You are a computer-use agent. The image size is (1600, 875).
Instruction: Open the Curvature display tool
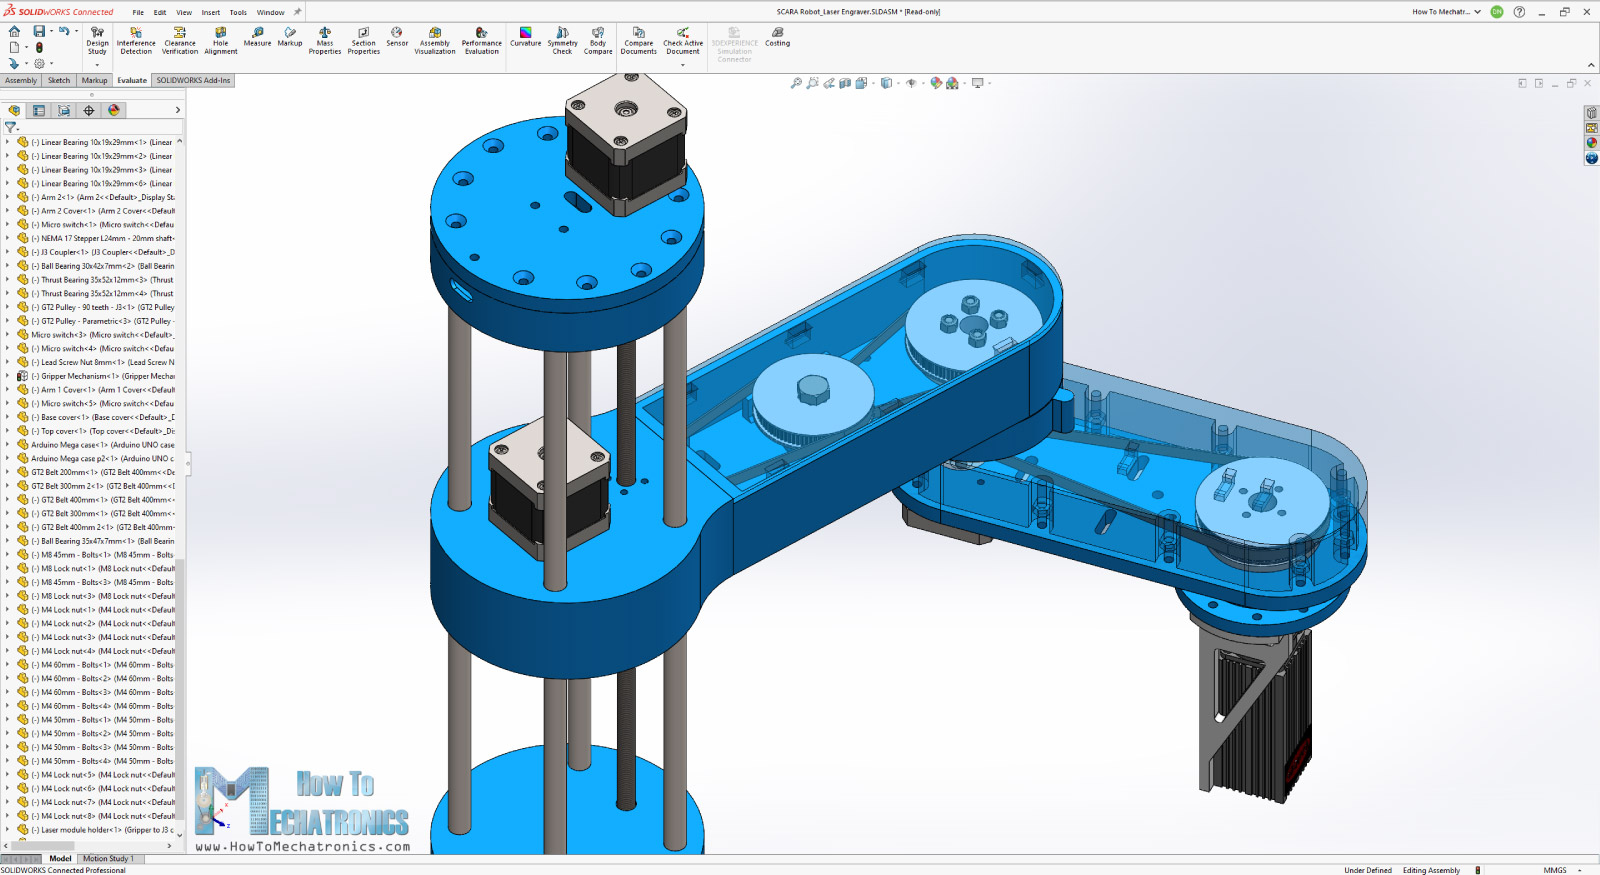tap(525, 37)
